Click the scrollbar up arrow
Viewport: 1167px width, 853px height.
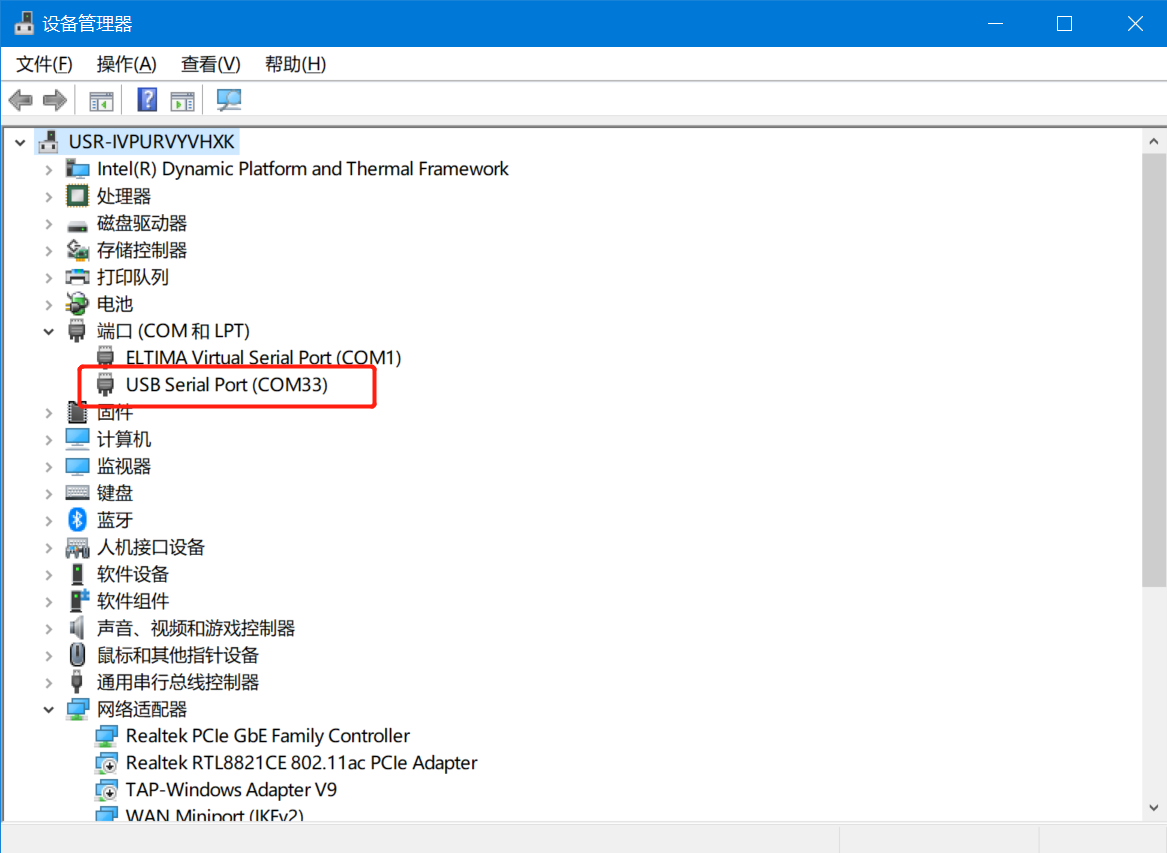click(1154, 141)
